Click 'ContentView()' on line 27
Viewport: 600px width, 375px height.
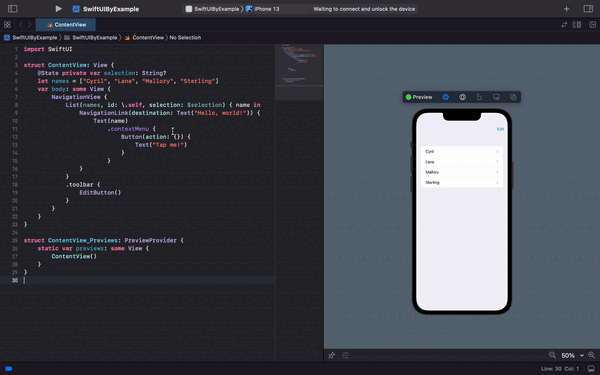click(74, 256)
